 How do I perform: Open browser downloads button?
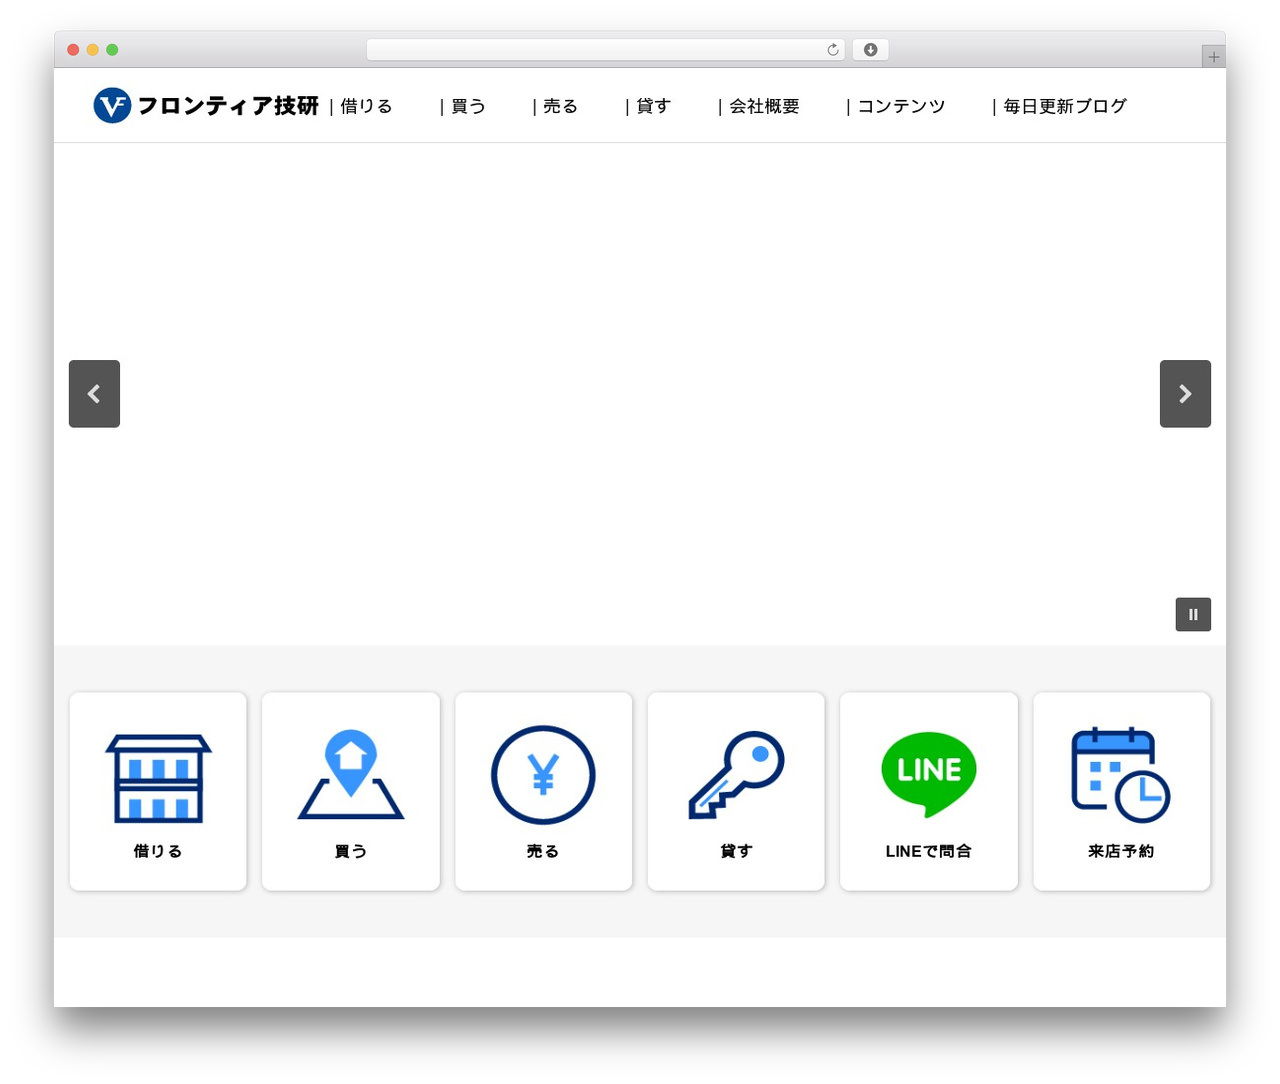pos(870,50)
